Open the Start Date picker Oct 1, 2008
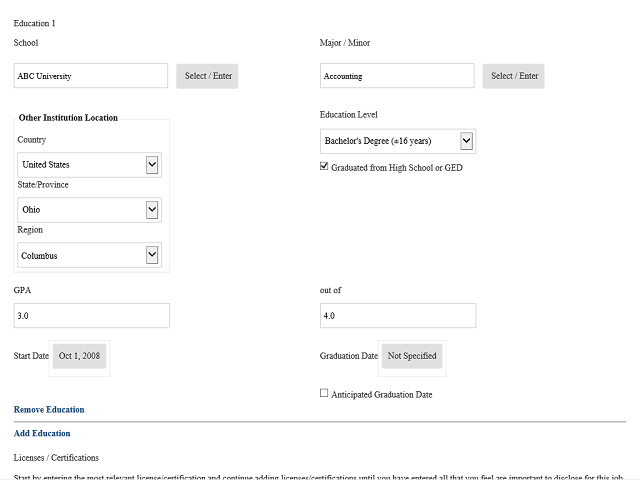The height and width of the screenshot is (480, 640). coord(80,356)
